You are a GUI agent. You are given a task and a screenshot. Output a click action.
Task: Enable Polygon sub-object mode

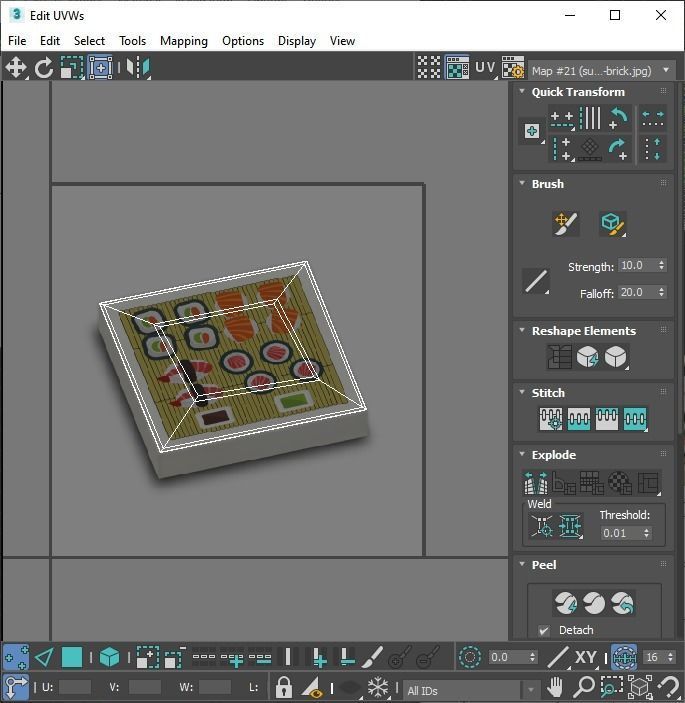click(72, 658)
